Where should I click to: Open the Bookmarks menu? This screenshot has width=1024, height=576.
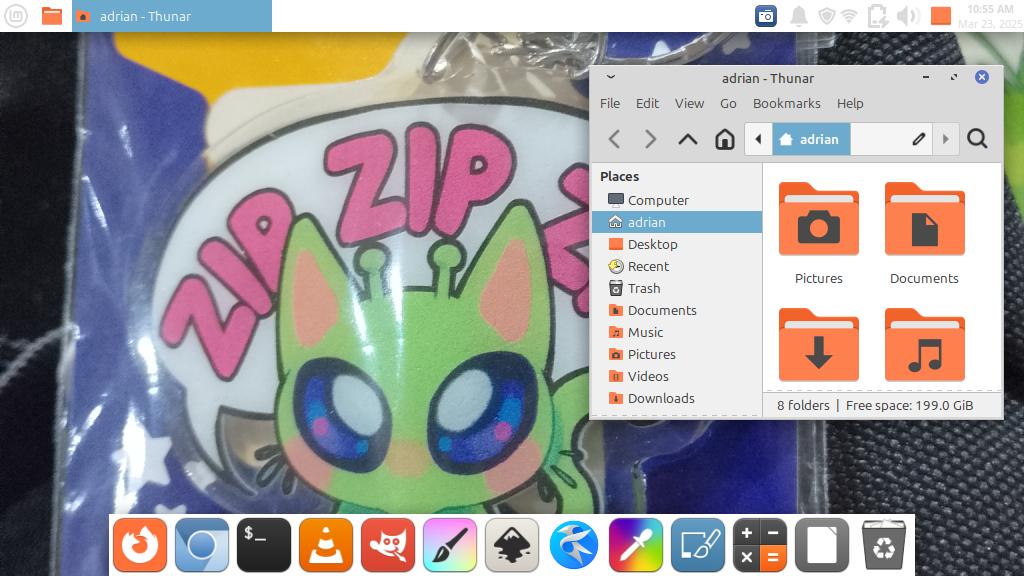click(x=786, y=103)
